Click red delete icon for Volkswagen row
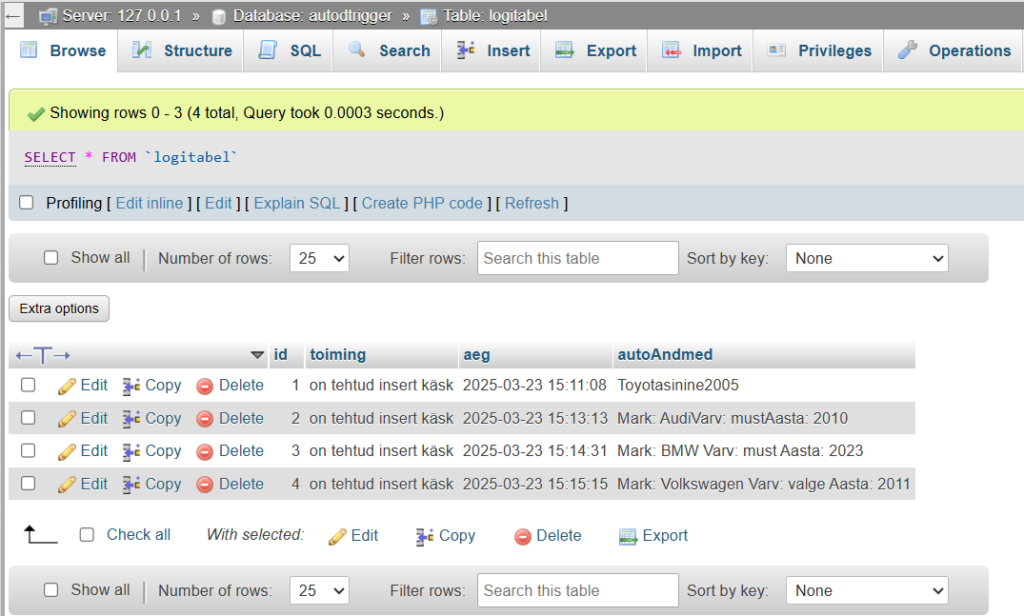1024x616 pixels. 205,484
